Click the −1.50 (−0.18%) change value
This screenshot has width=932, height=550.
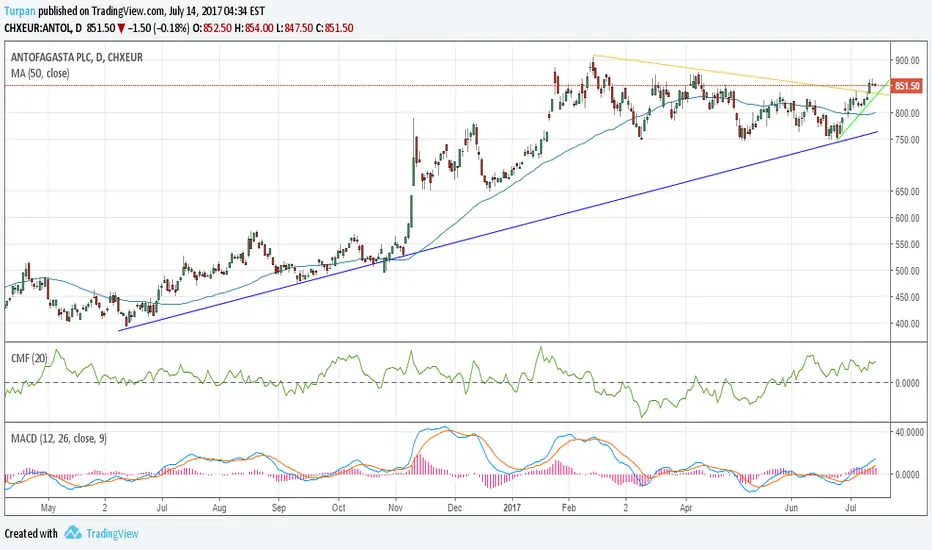pos(159,28)
